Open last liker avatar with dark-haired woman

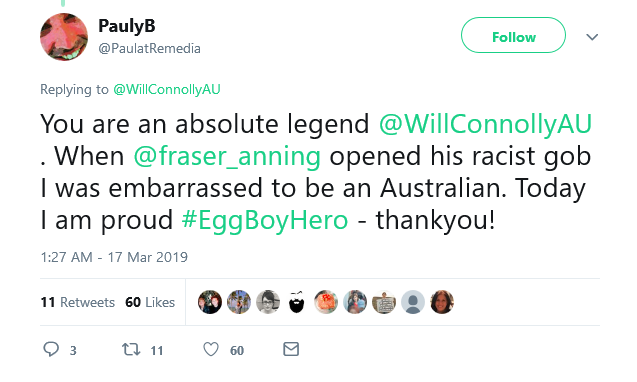(442, 302)
